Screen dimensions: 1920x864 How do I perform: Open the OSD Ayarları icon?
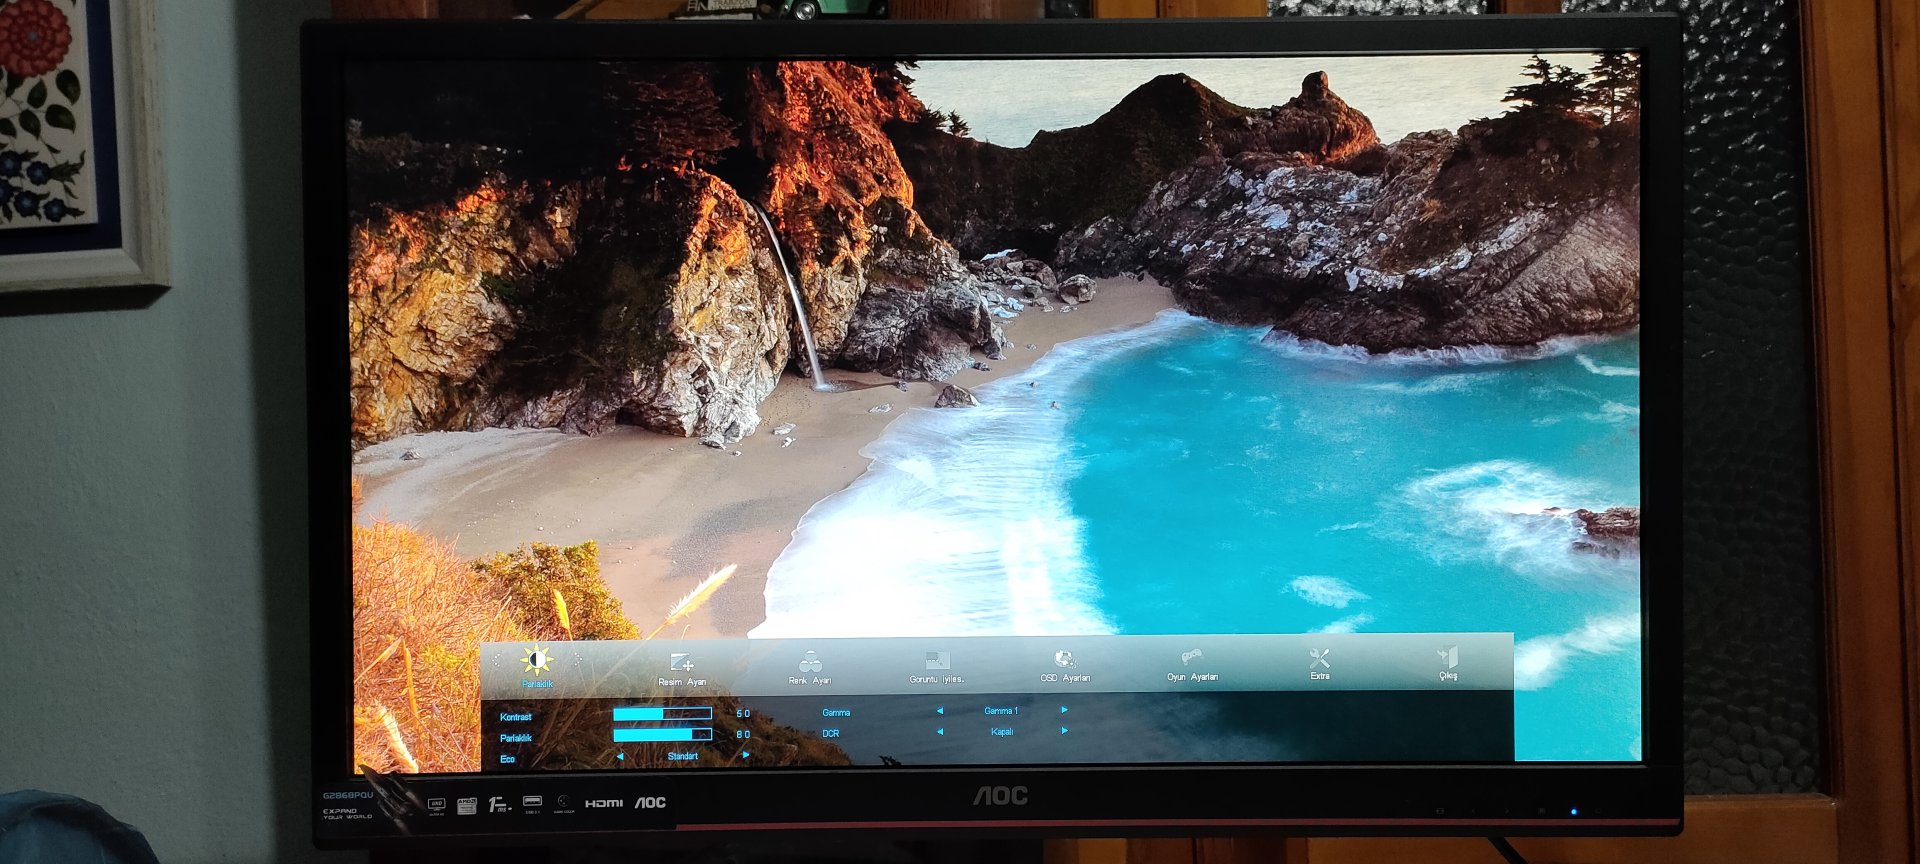[1065, 659]
